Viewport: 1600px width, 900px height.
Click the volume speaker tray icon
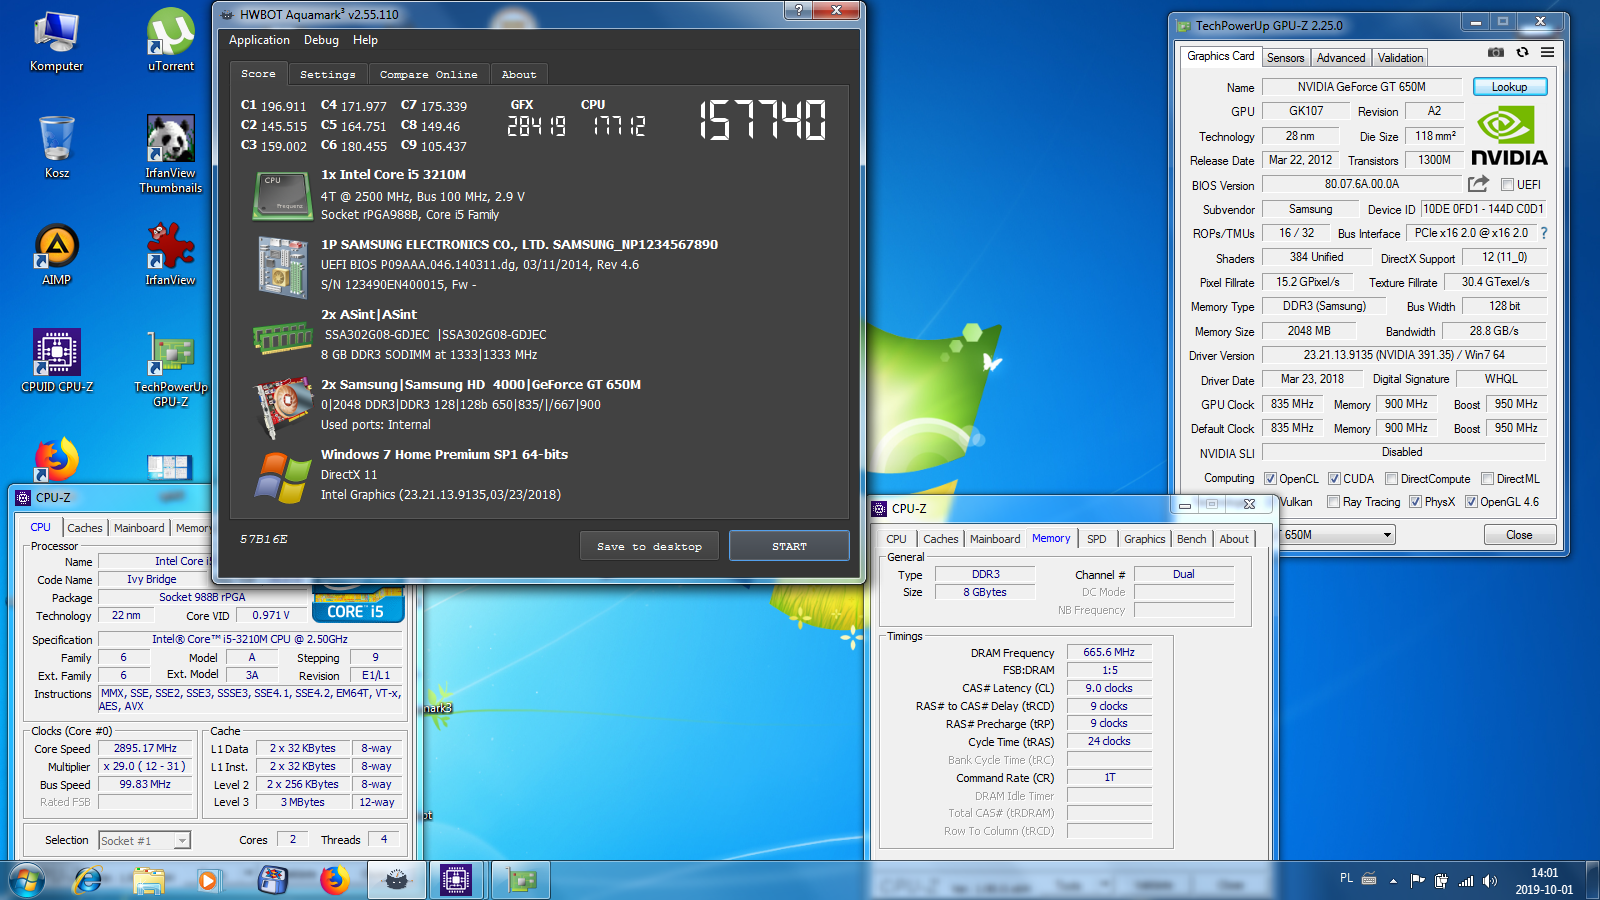coord(1490,881)
